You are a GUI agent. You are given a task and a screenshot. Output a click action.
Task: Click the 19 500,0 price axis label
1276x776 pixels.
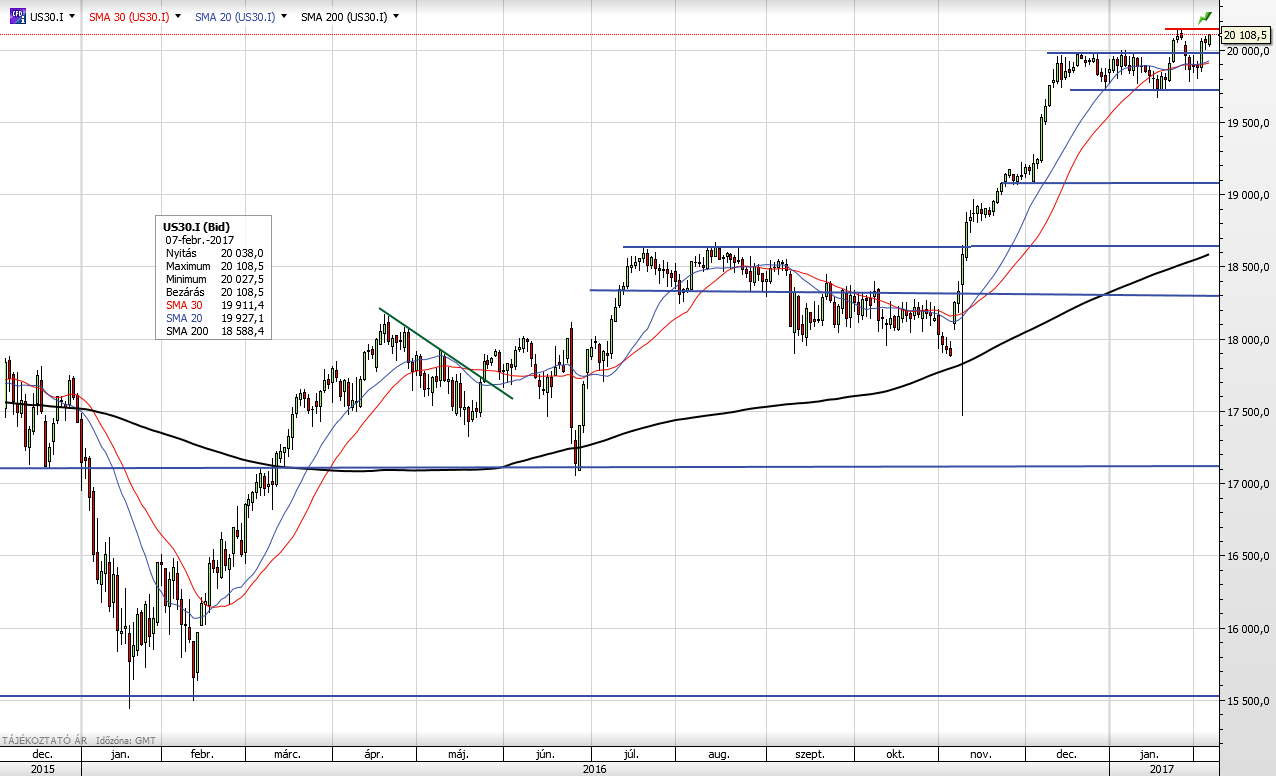pos(1249,123)
